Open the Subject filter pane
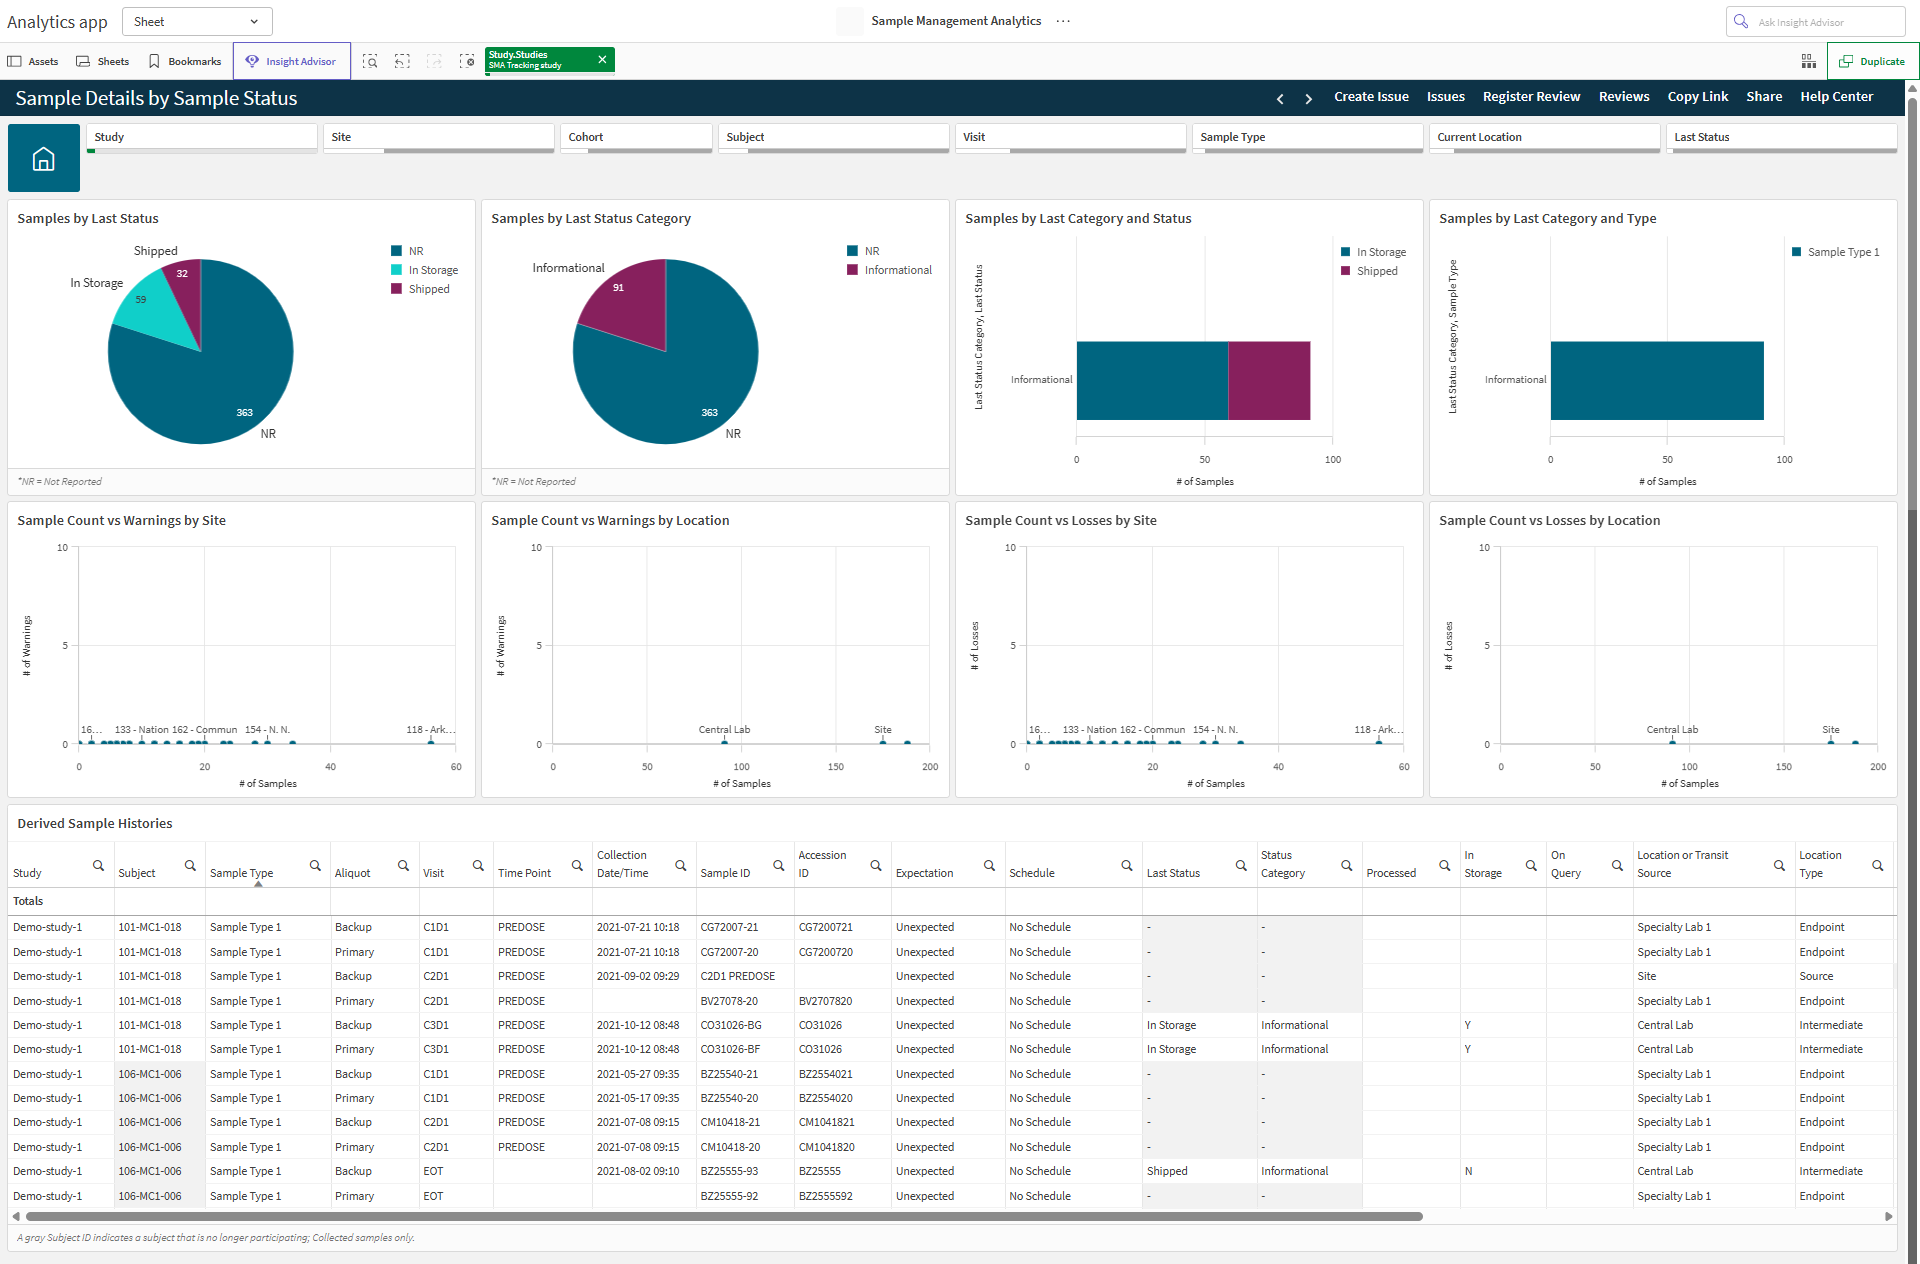The width and height of the screenshot is (1920, 1264). coord(834,138)
